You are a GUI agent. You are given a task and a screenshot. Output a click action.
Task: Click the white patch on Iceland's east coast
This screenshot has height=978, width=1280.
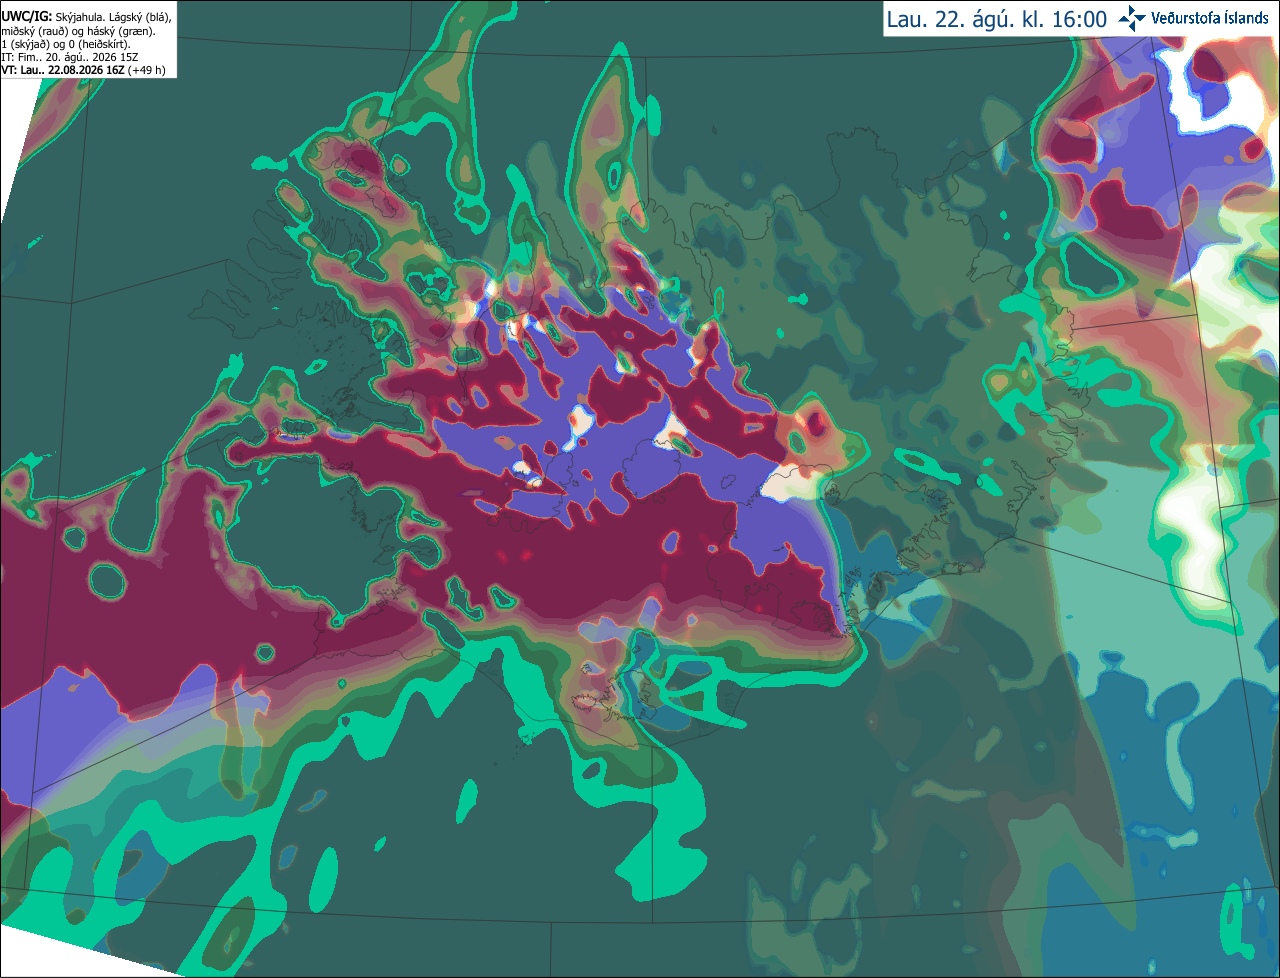point(790,486)
